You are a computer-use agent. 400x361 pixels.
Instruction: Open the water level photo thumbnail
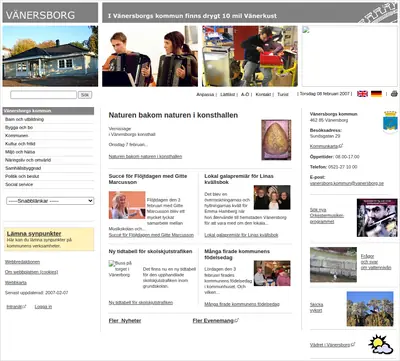click(x=333, y=265)
